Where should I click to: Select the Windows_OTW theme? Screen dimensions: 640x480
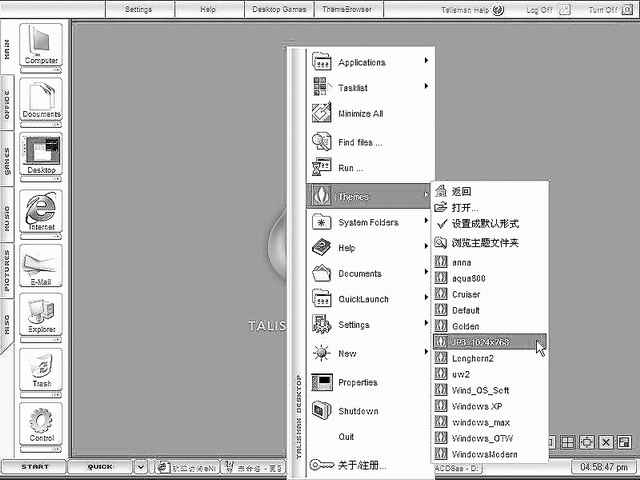(490, 438)
